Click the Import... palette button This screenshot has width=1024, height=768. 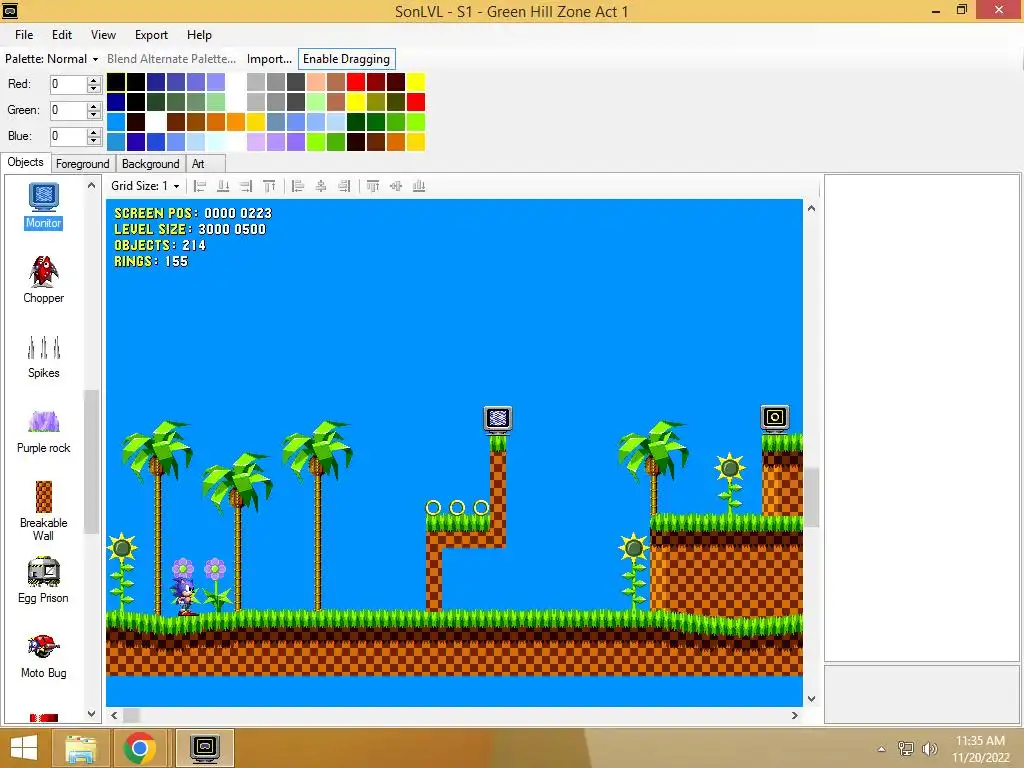[x=269, y=59]
